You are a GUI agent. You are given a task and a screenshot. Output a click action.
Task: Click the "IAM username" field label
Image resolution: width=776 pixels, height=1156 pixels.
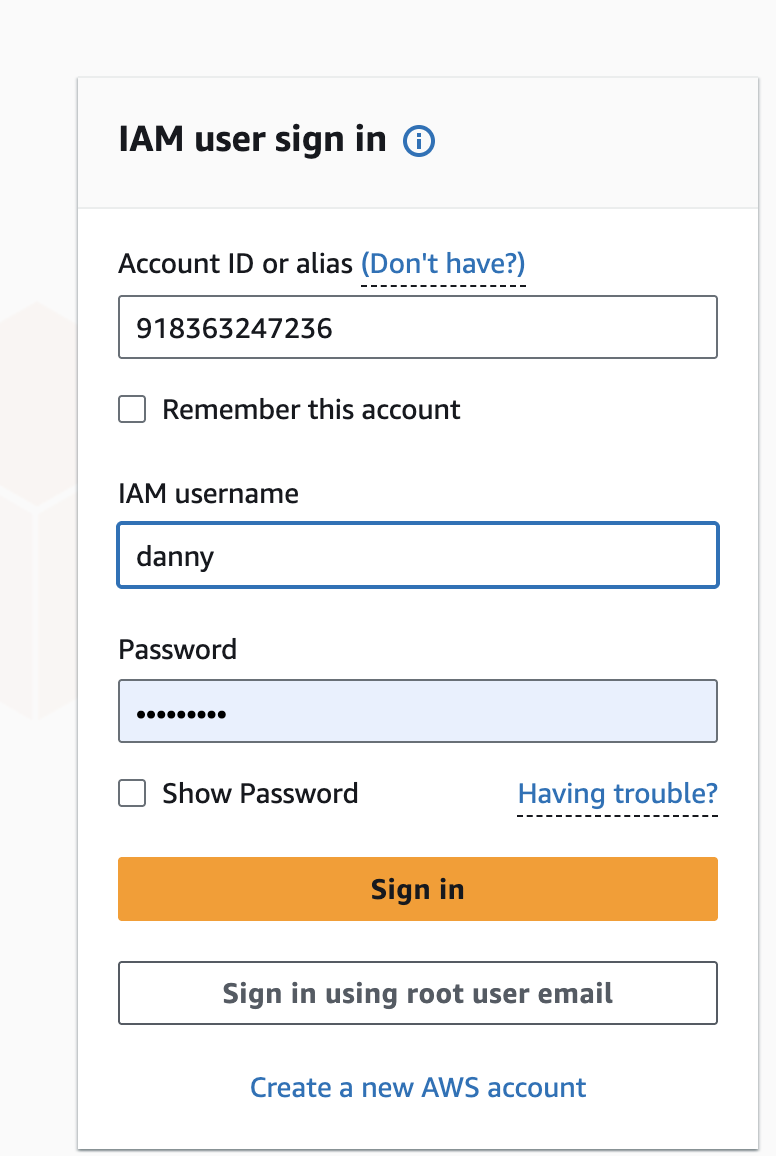click(x=208, y=493)
